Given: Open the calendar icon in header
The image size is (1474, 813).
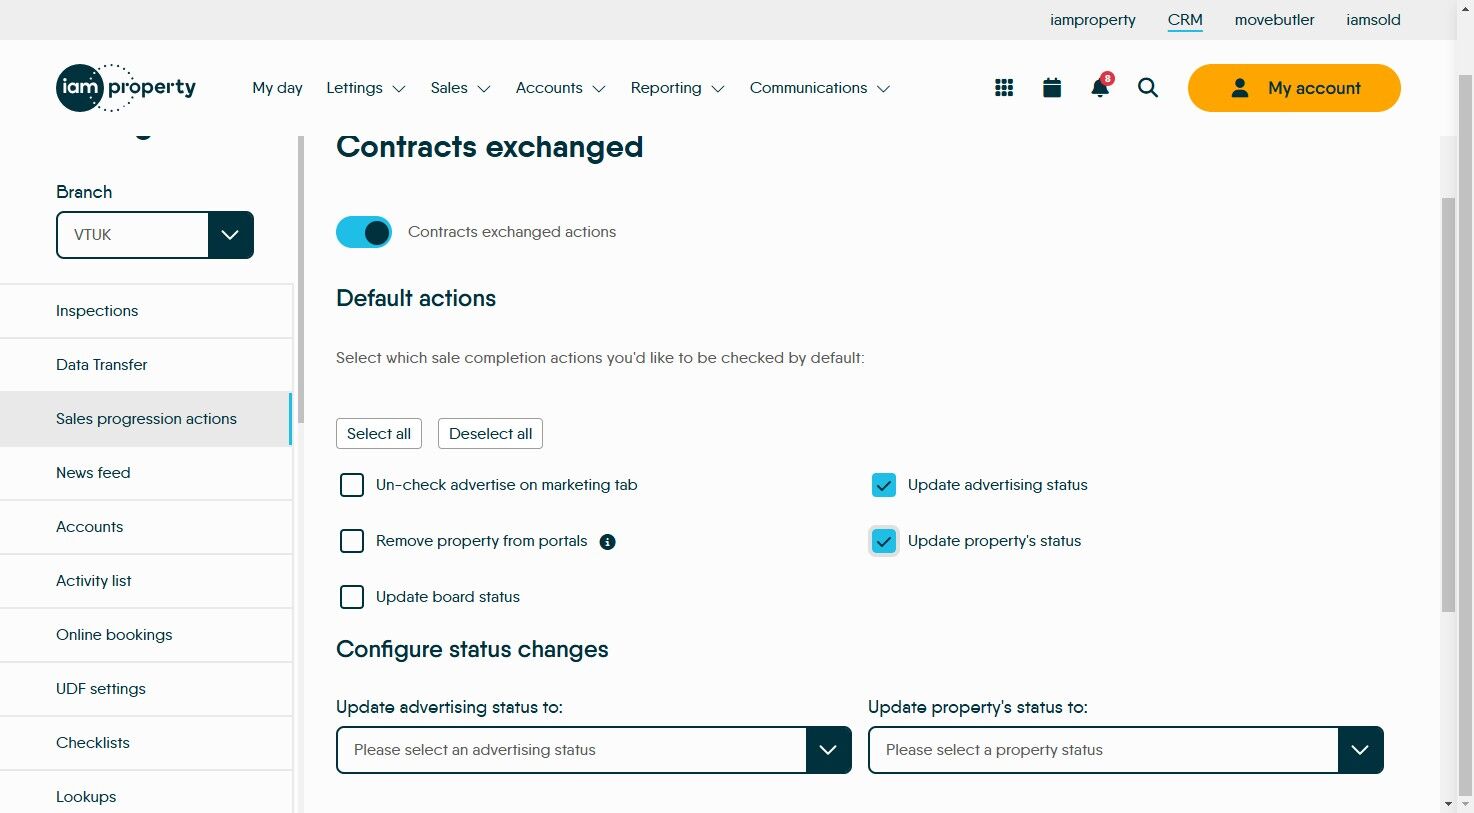Looking at the screenshot, I should (1052, 88).
